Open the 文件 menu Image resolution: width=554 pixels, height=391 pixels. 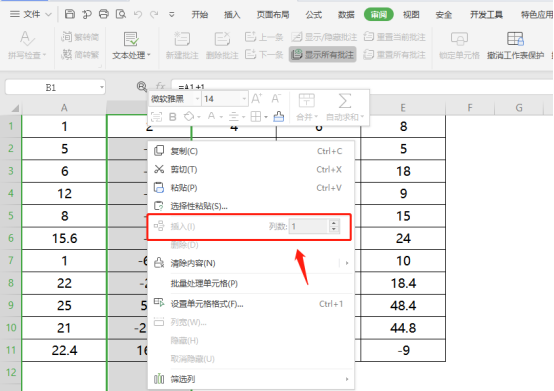click(31, 14)
